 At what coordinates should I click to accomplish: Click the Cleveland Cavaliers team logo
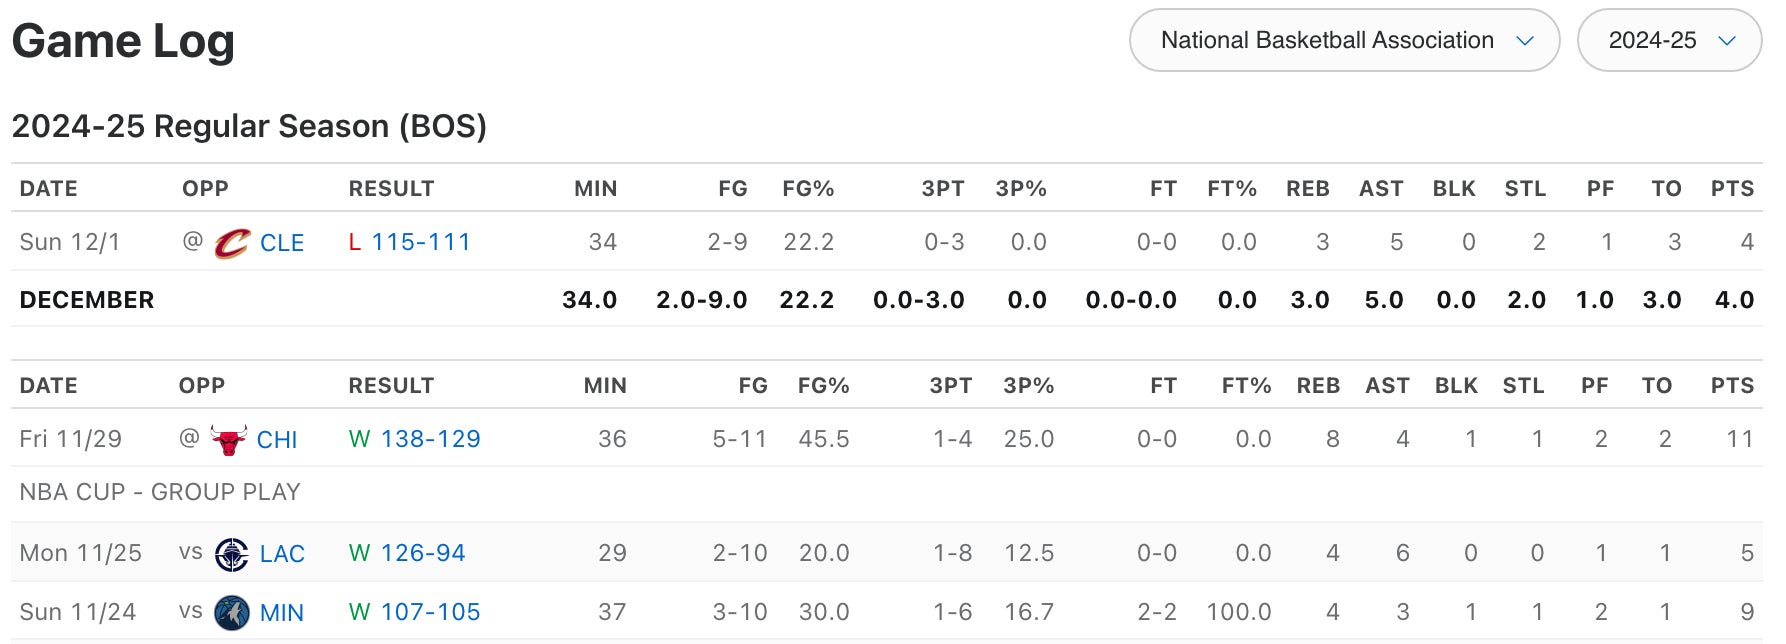[x=232, y=243]
